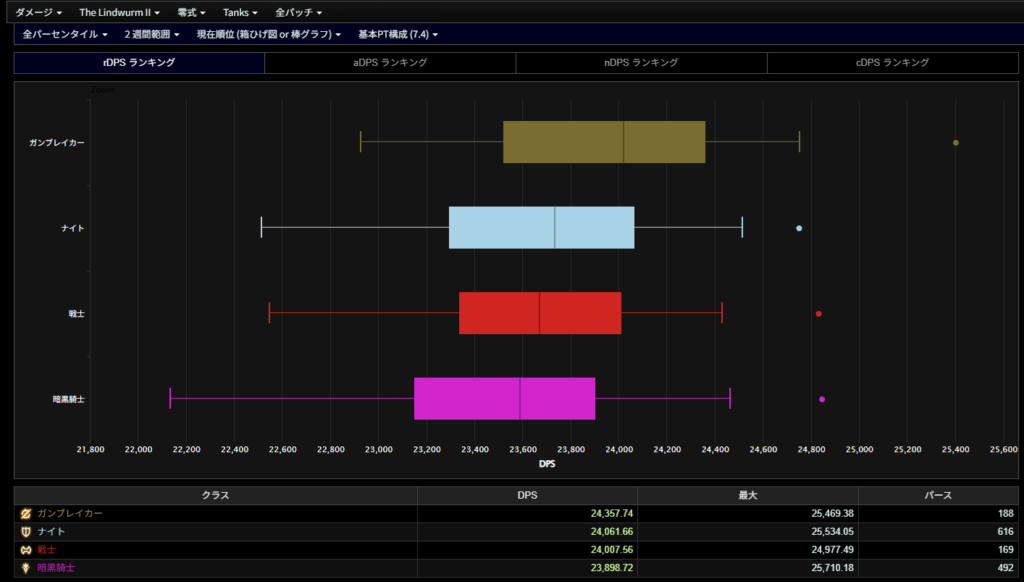Viewport: 1024px width, 582px height.
Task: Expand the The Lindwurm II boss dropdown
Action: click(120, 12)
